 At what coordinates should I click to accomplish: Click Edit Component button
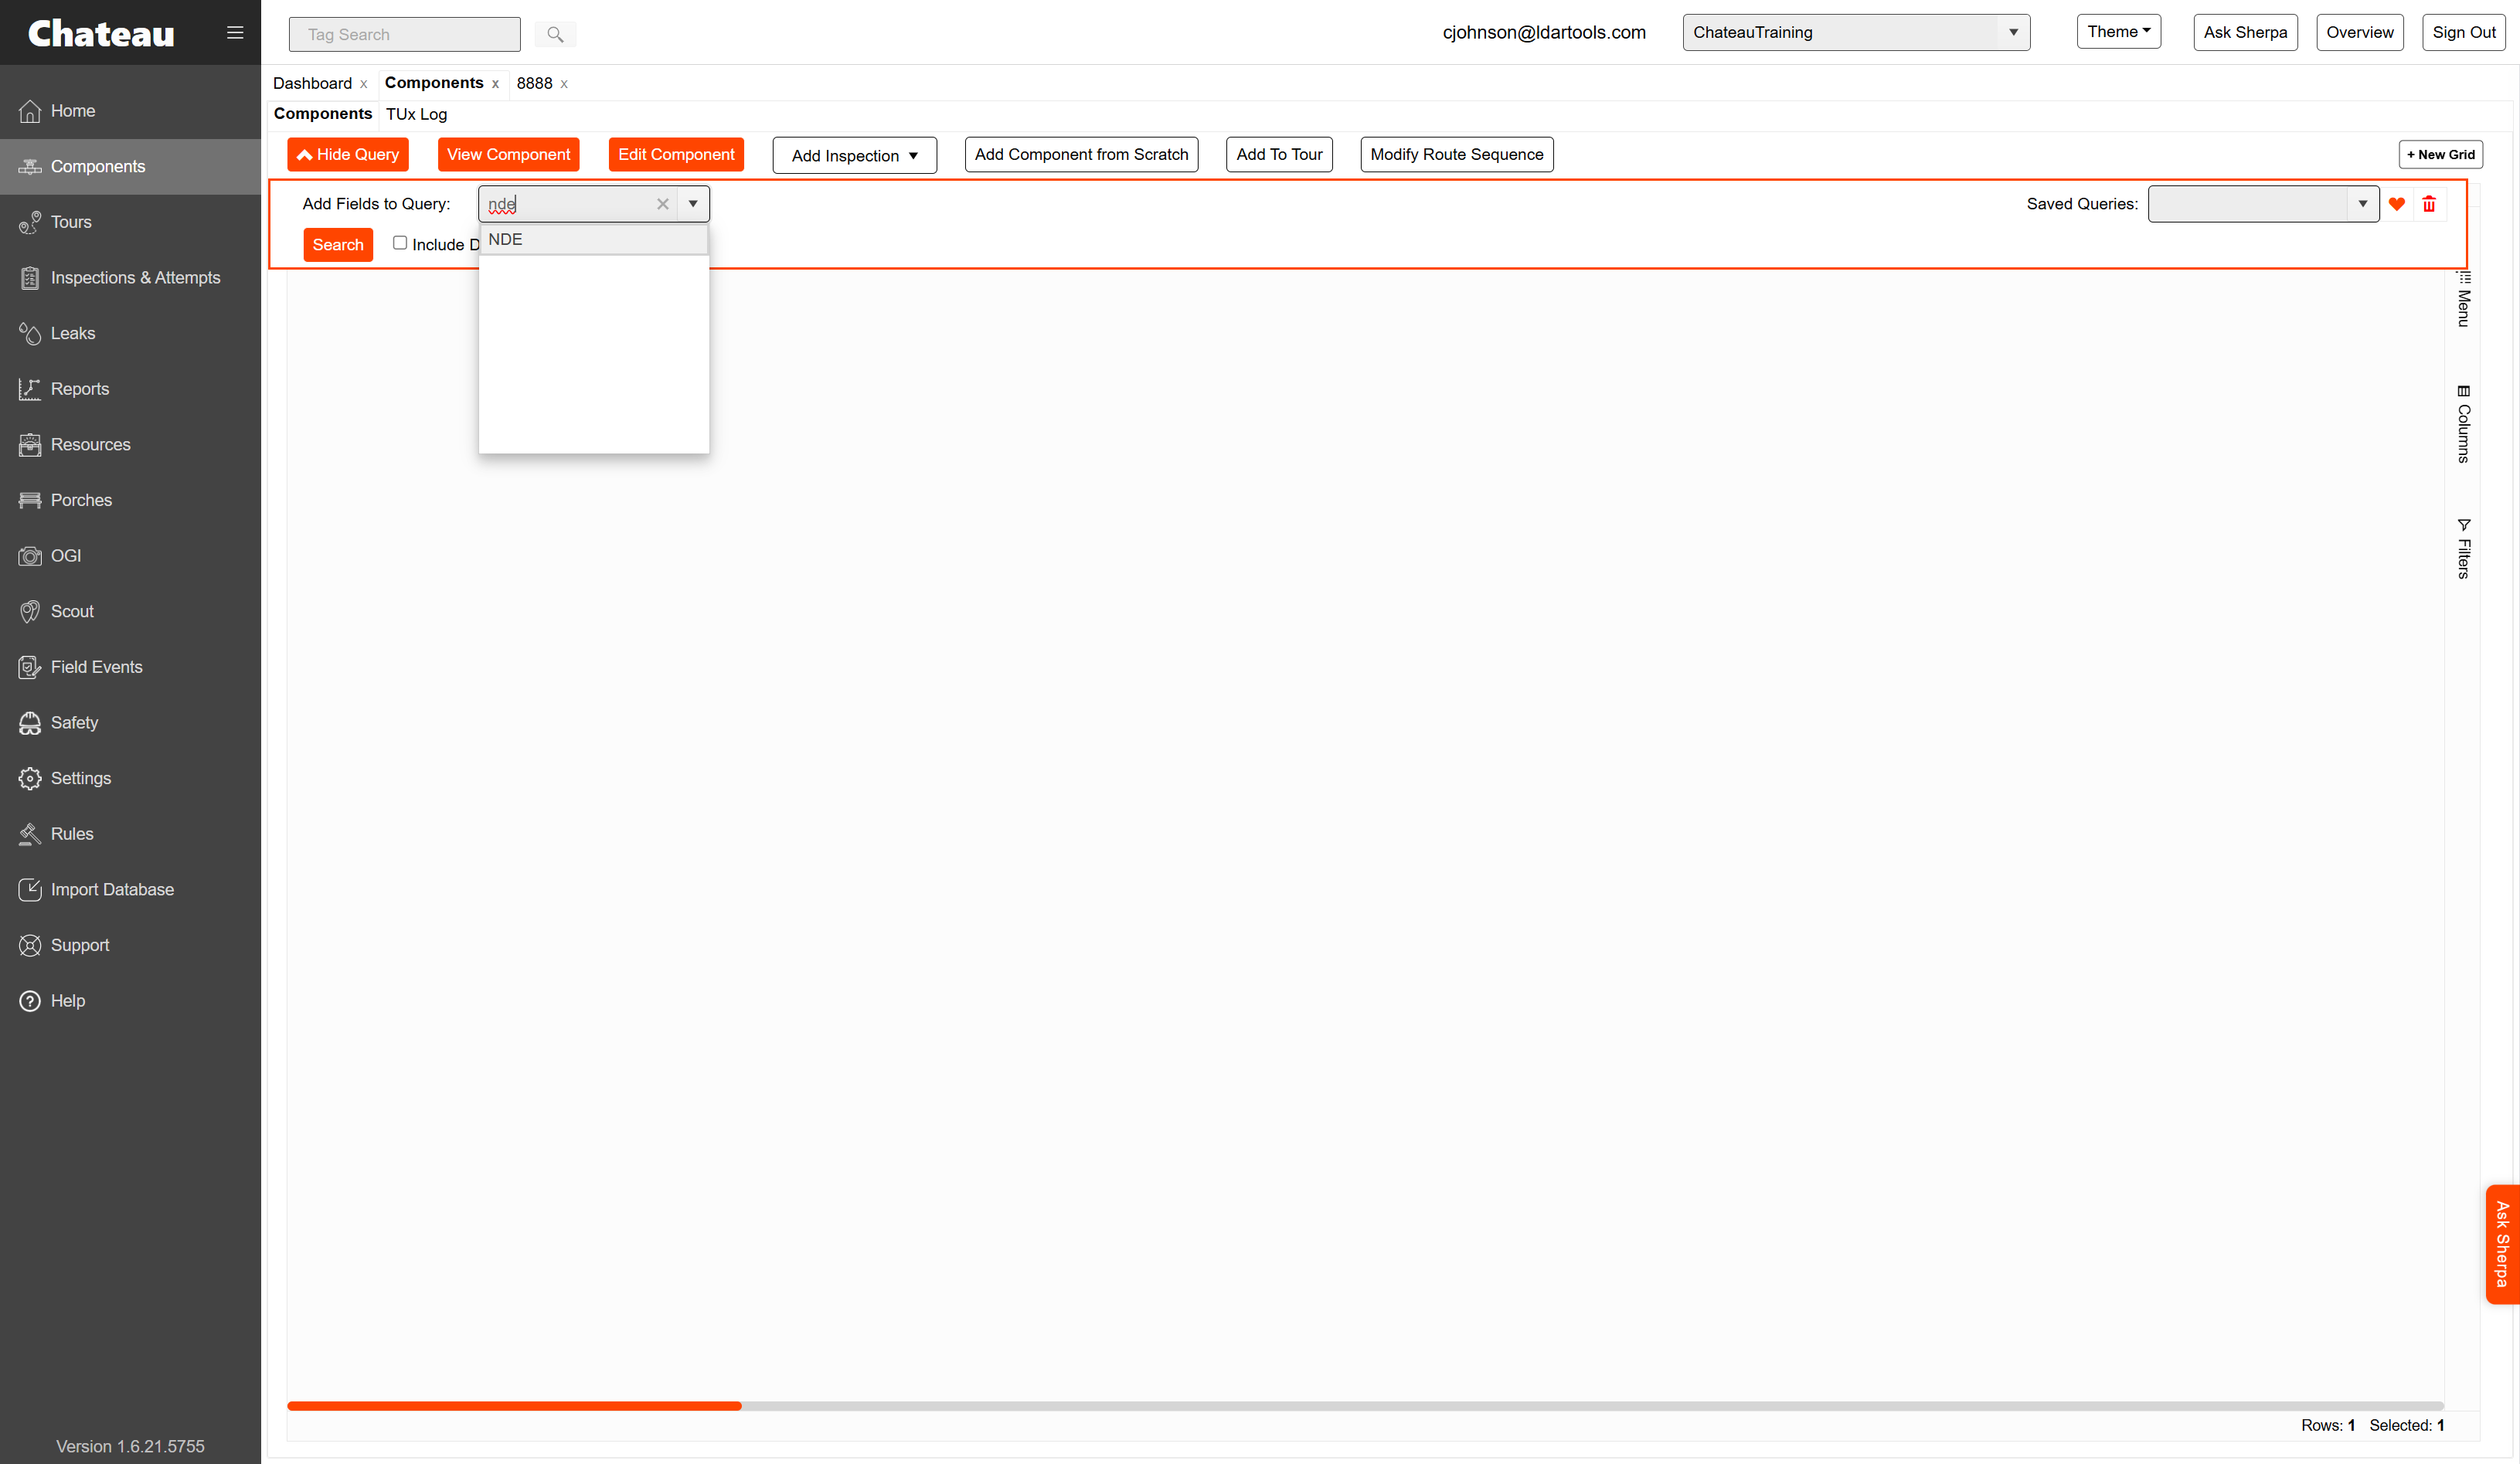[676, 155]
